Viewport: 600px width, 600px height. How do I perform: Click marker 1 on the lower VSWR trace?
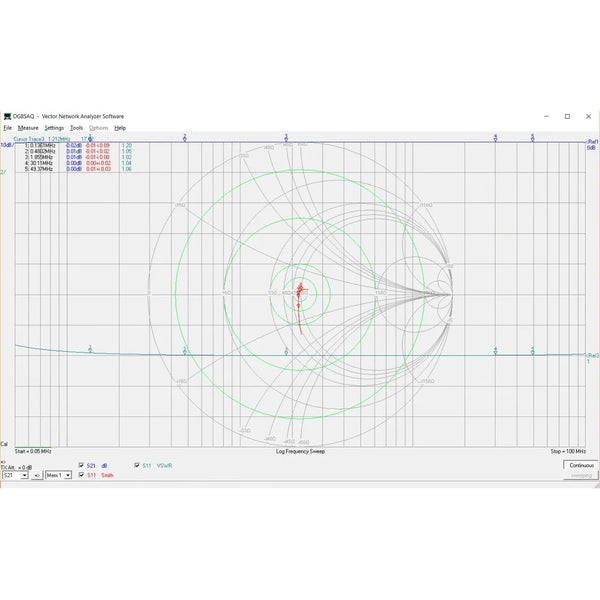coord(90,348)
